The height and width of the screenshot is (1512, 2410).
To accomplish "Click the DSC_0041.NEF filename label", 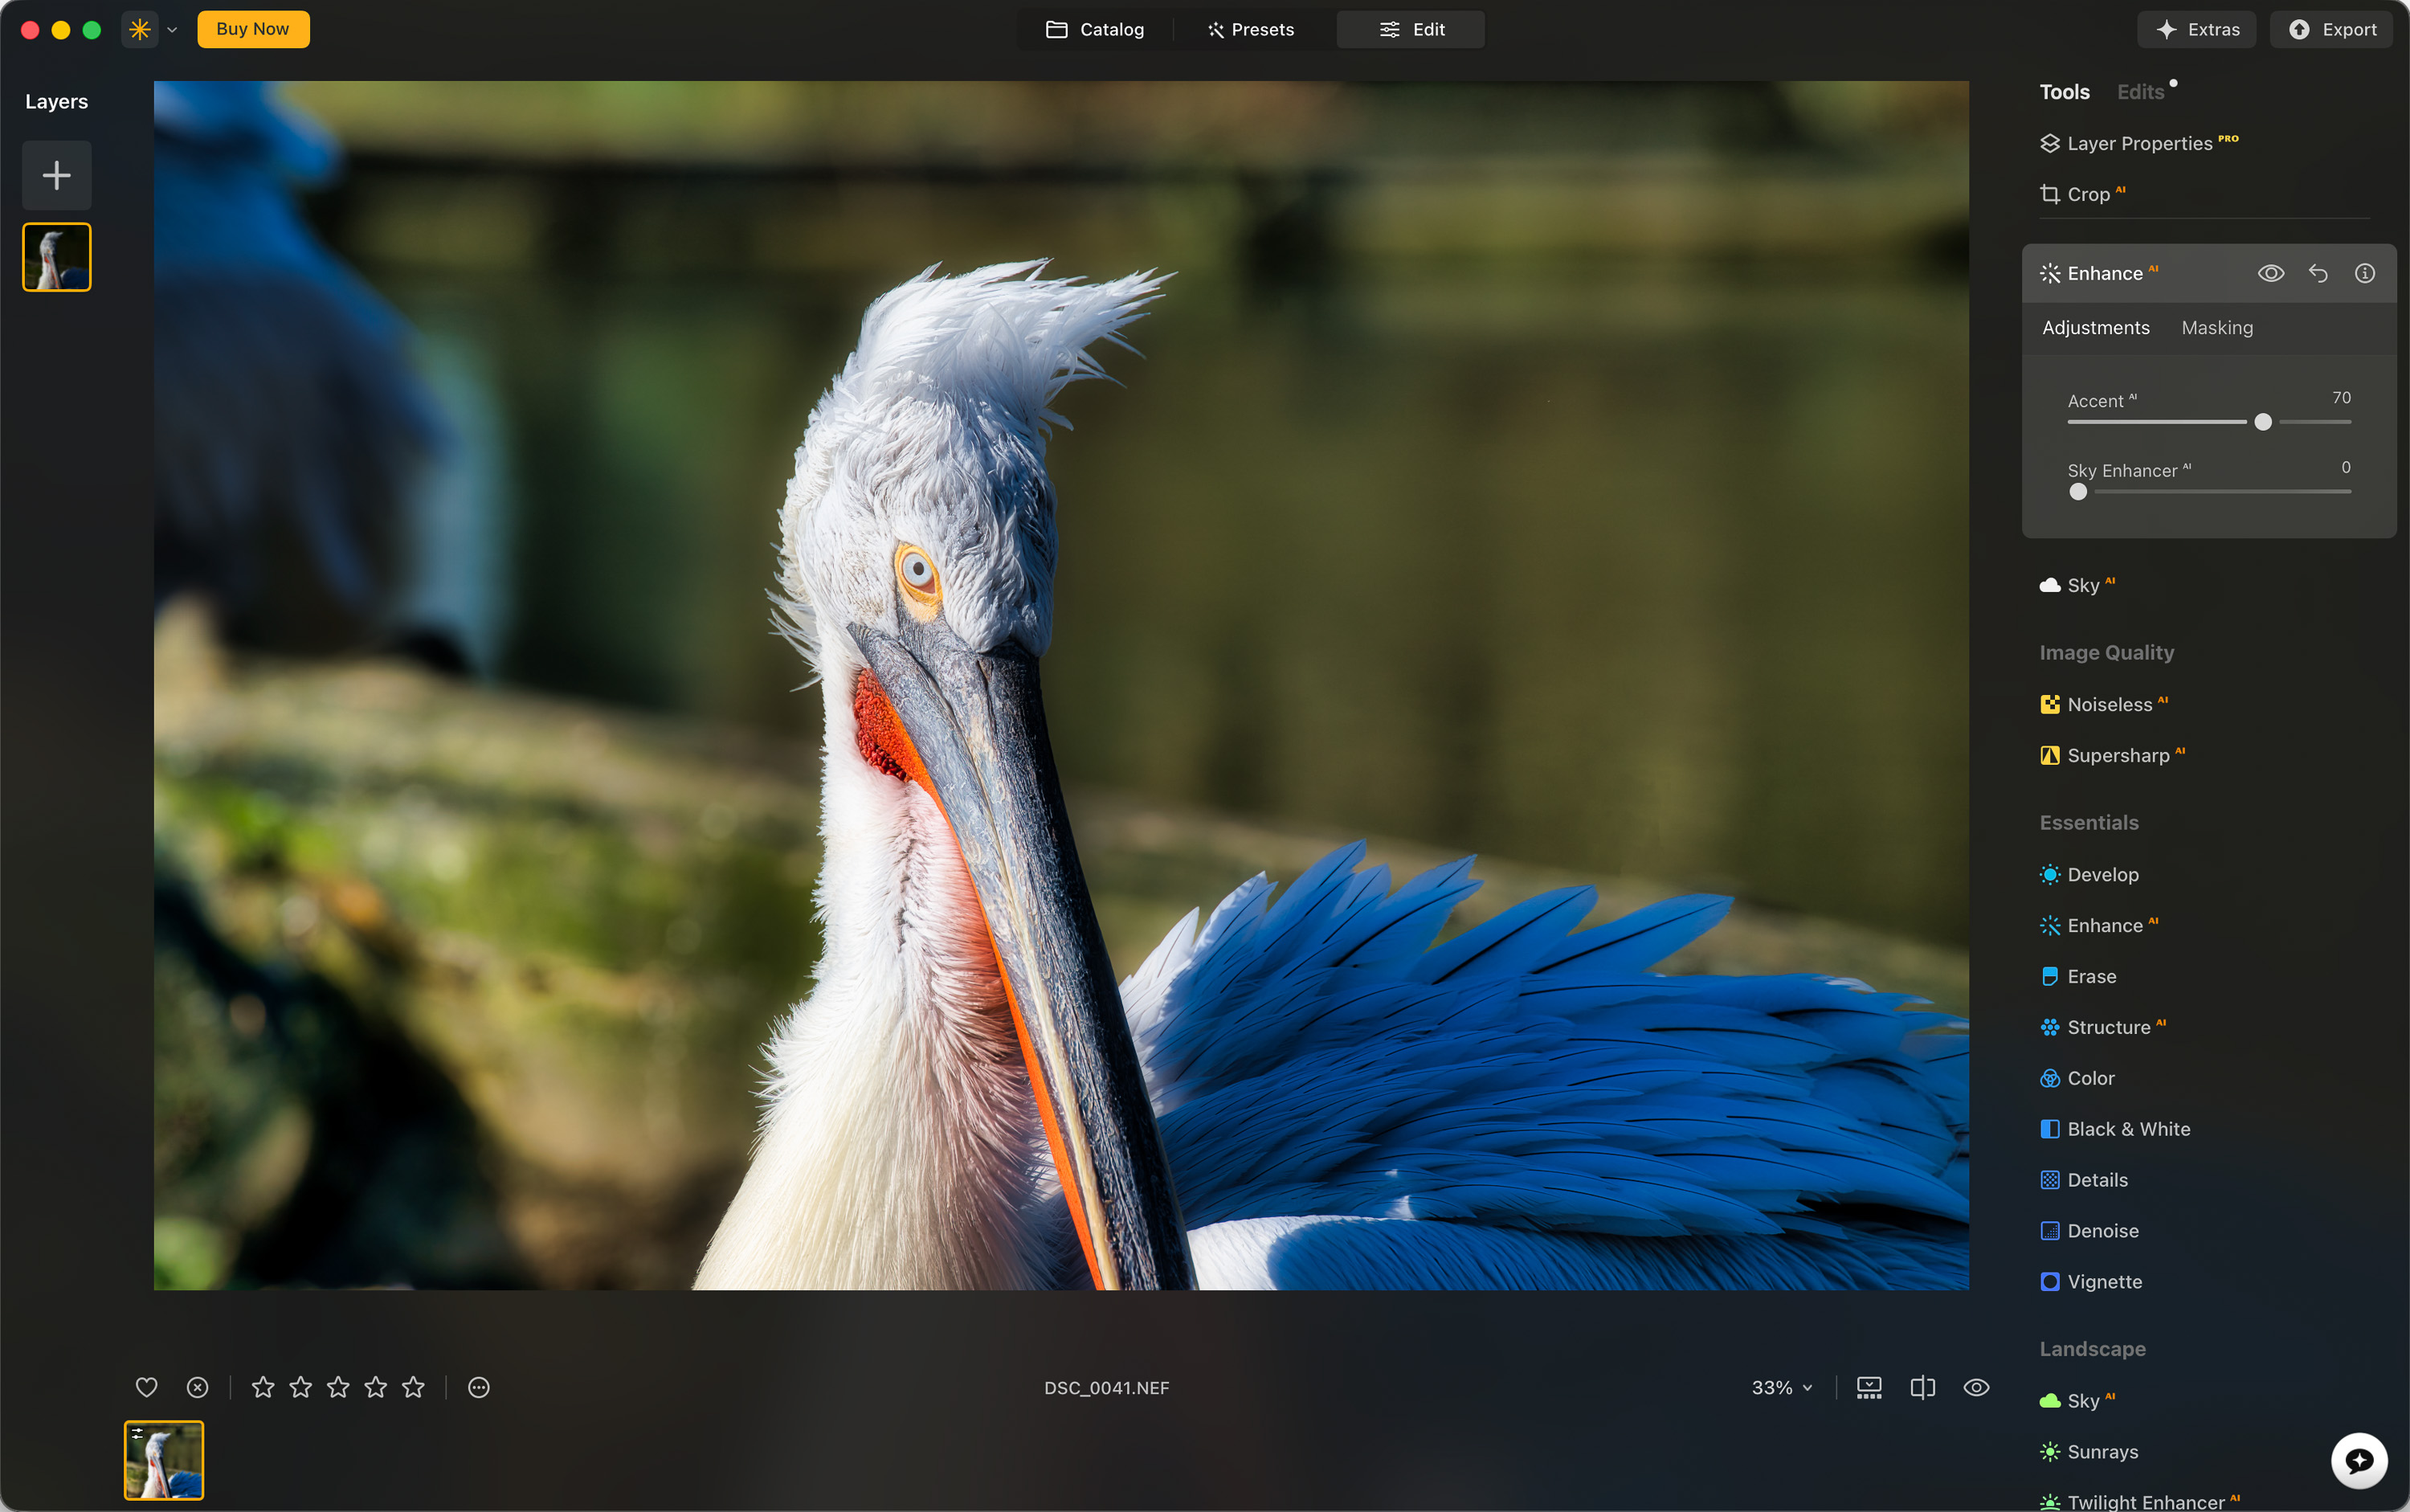I will [x=1106, y=1388].
